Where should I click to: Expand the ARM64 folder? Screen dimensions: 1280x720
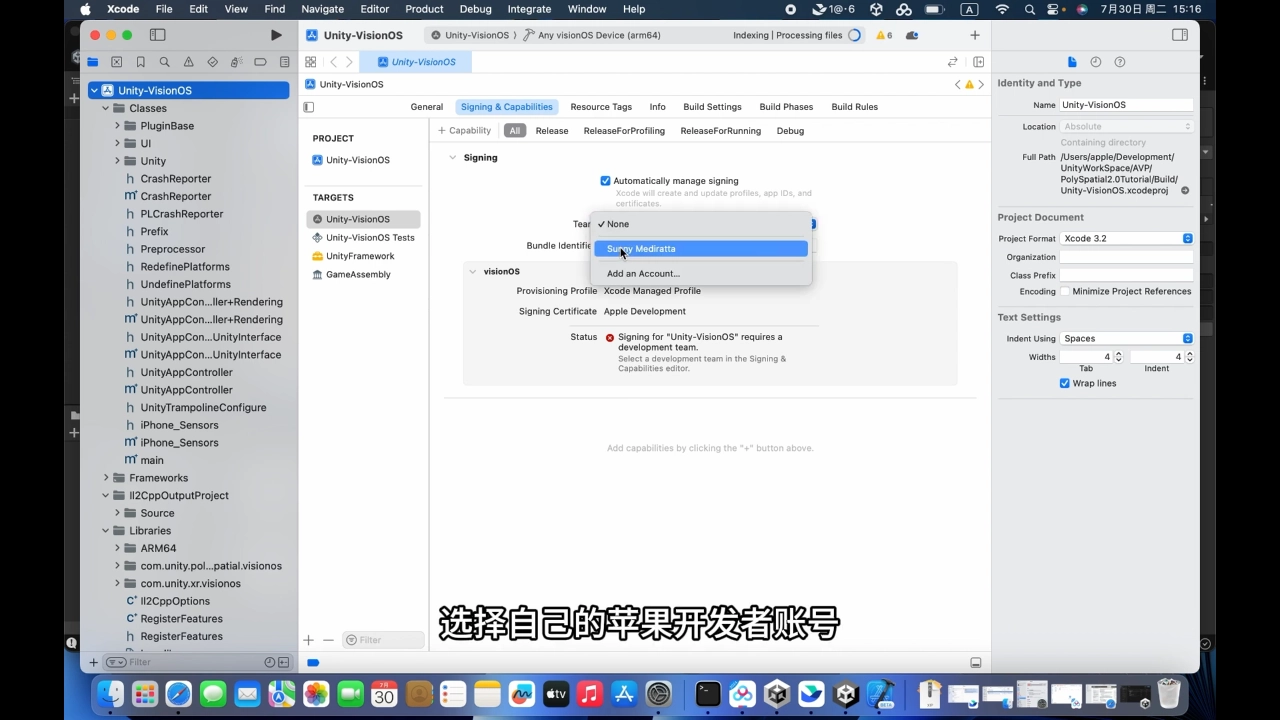(117, 549)
